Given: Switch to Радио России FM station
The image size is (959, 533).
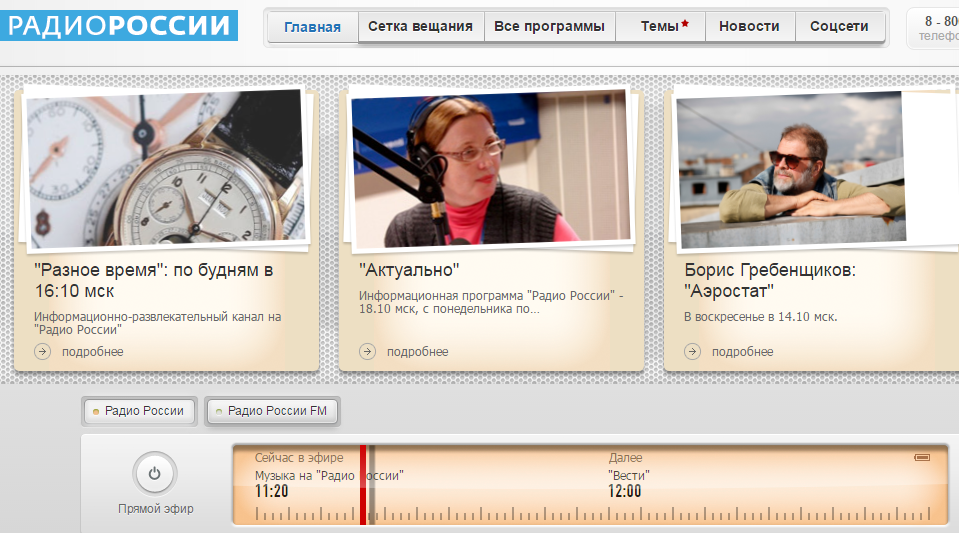Looking at the screenshot, I should (272, 411).
